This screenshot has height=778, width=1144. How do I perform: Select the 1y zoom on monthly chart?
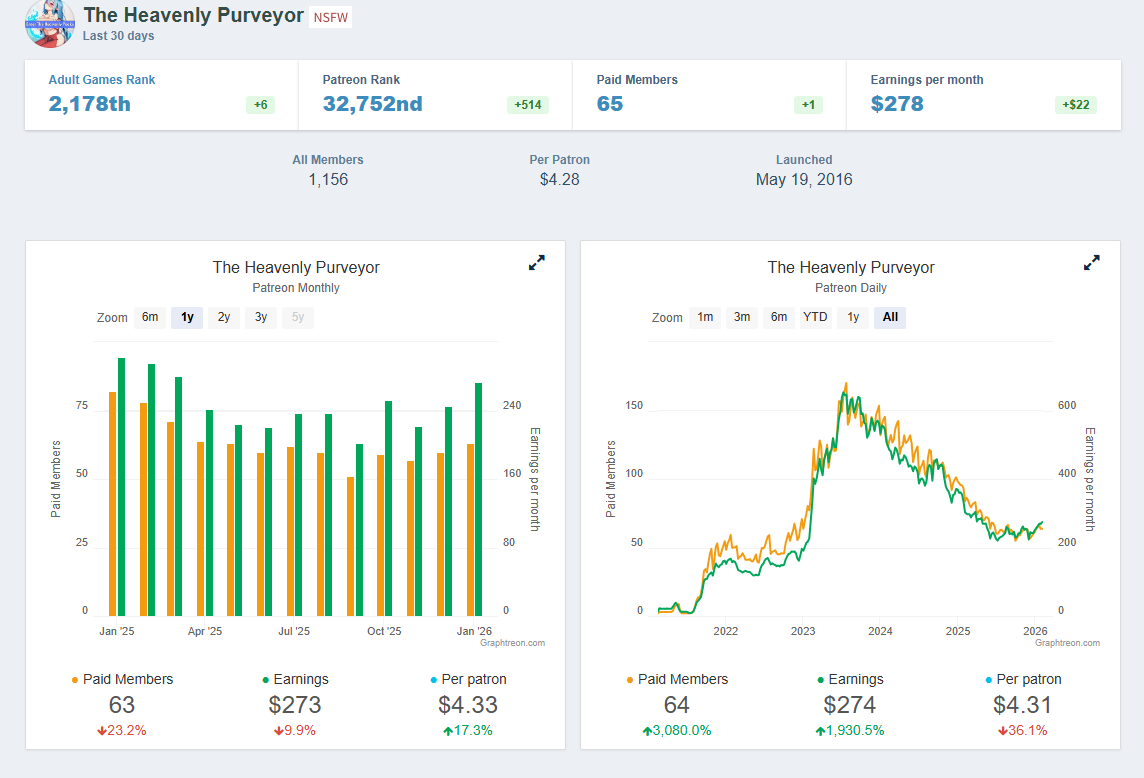click(x=187, y=318)
